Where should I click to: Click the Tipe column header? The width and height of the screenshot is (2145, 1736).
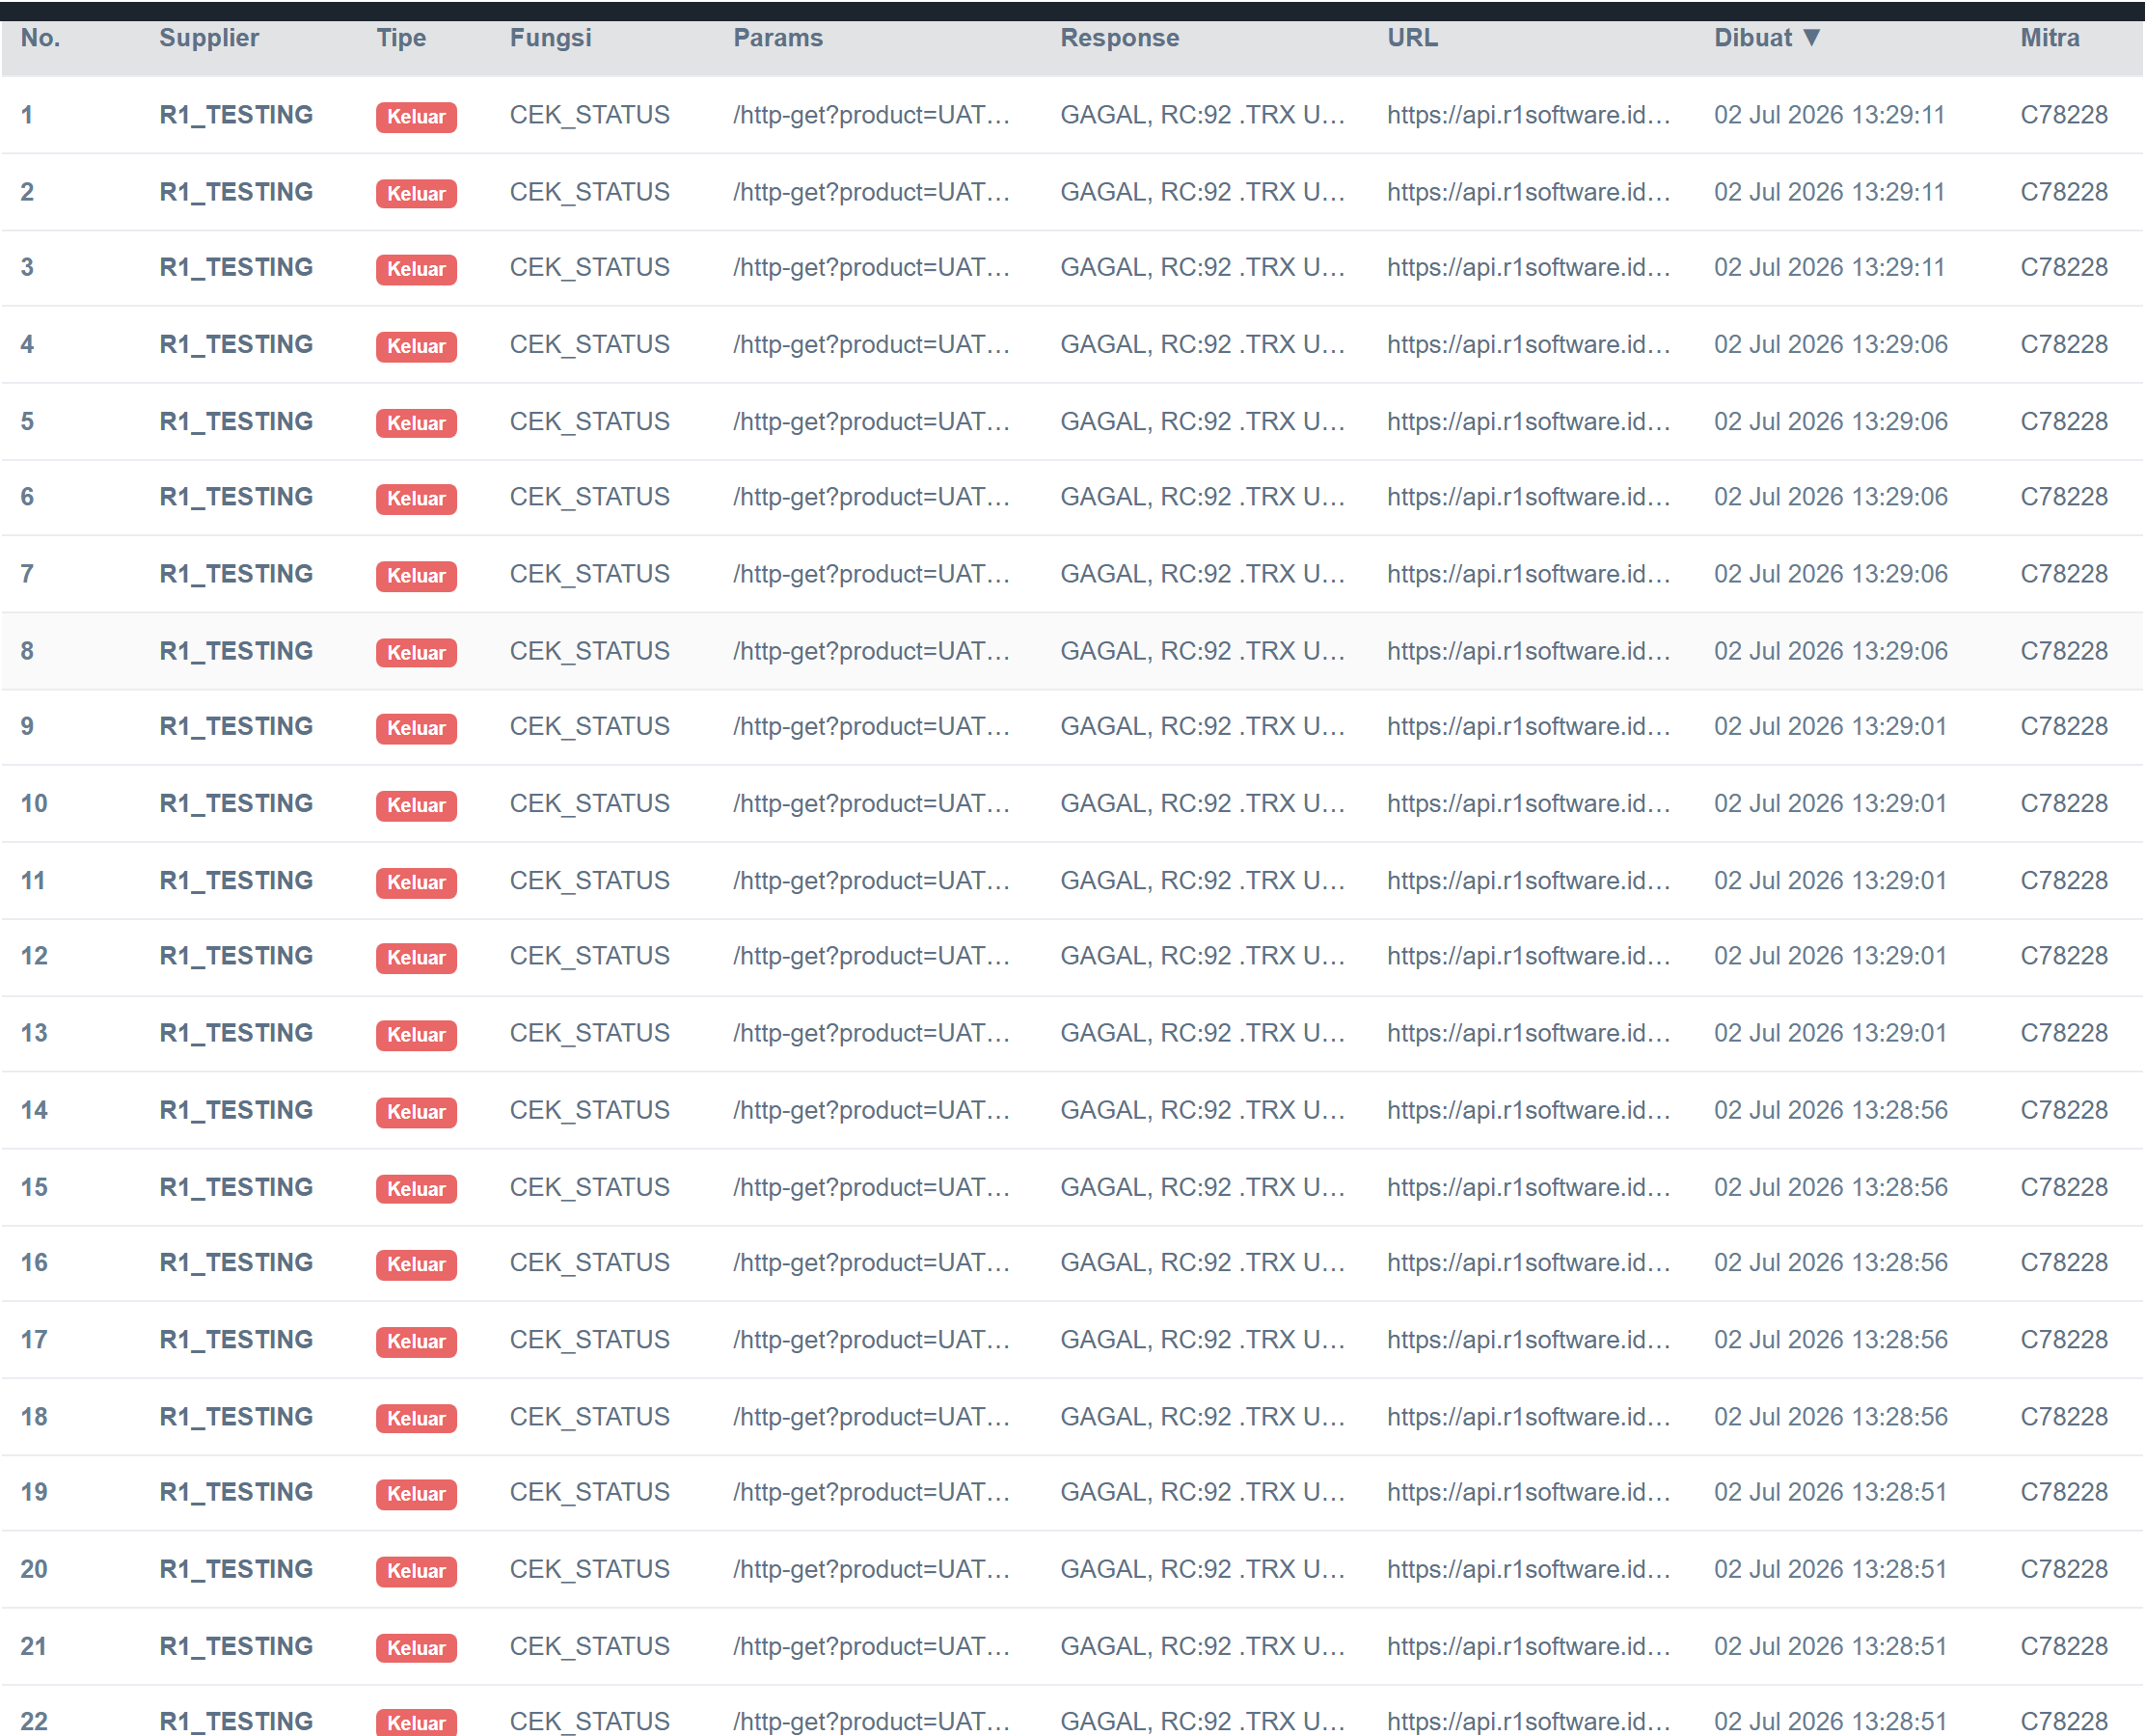point(401,38)
